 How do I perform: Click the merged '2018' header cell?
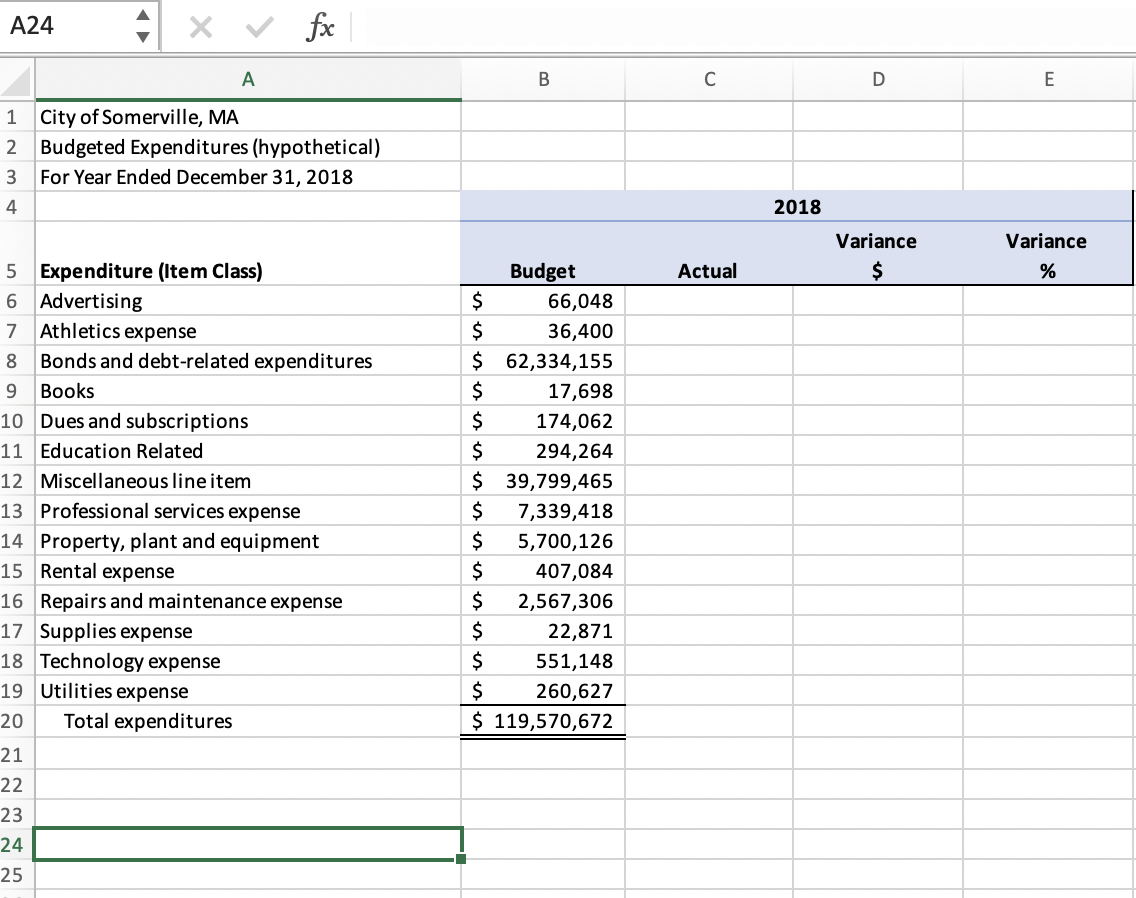[x=797, y=207]
